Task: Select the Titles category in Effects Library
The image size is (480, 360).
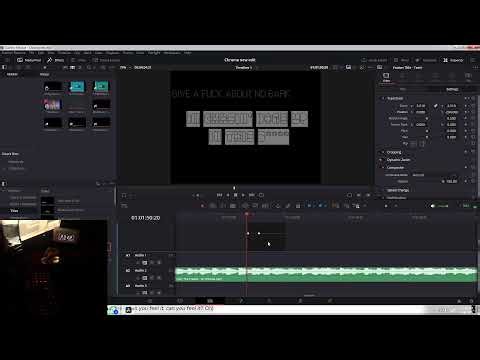Action: tap(14, 211)
